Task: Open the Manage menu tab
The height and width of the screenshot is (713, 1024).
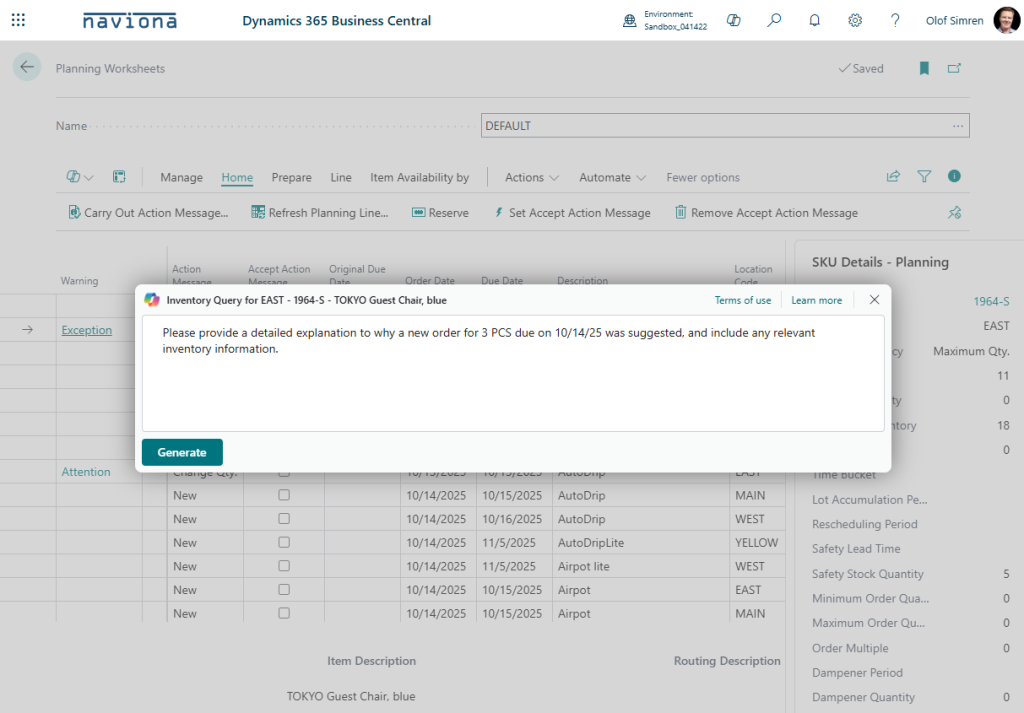Action: point(181,177)
